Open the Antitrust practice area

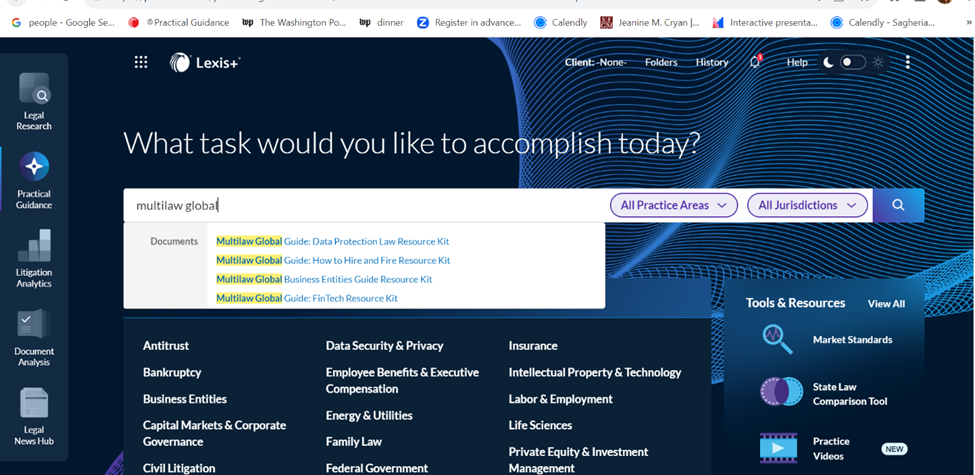166,346
